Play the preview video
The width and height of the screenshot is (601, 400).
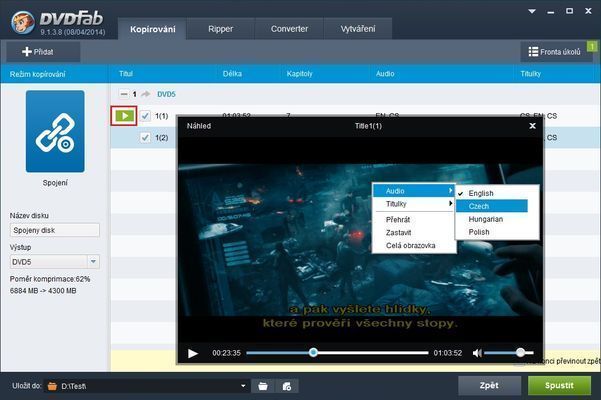[193, 353]
